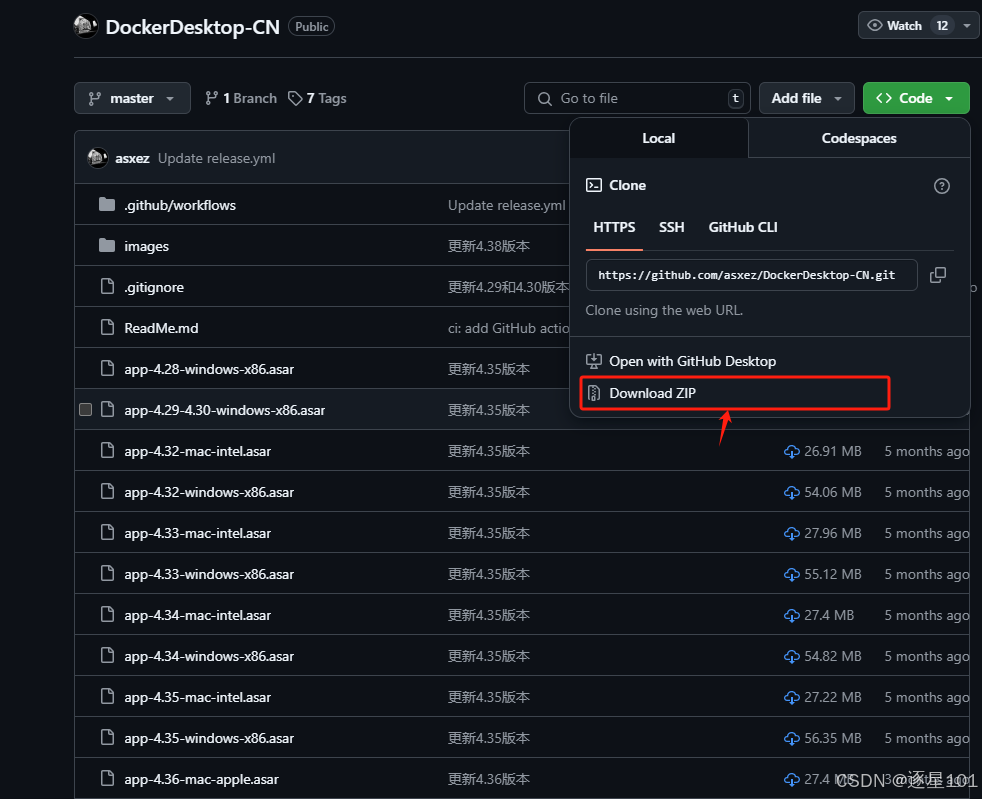This screenshot has height=799, width=982.
Task: Click the download cloud icon for 54.06 MB
Action: click(x=792, y=493)
